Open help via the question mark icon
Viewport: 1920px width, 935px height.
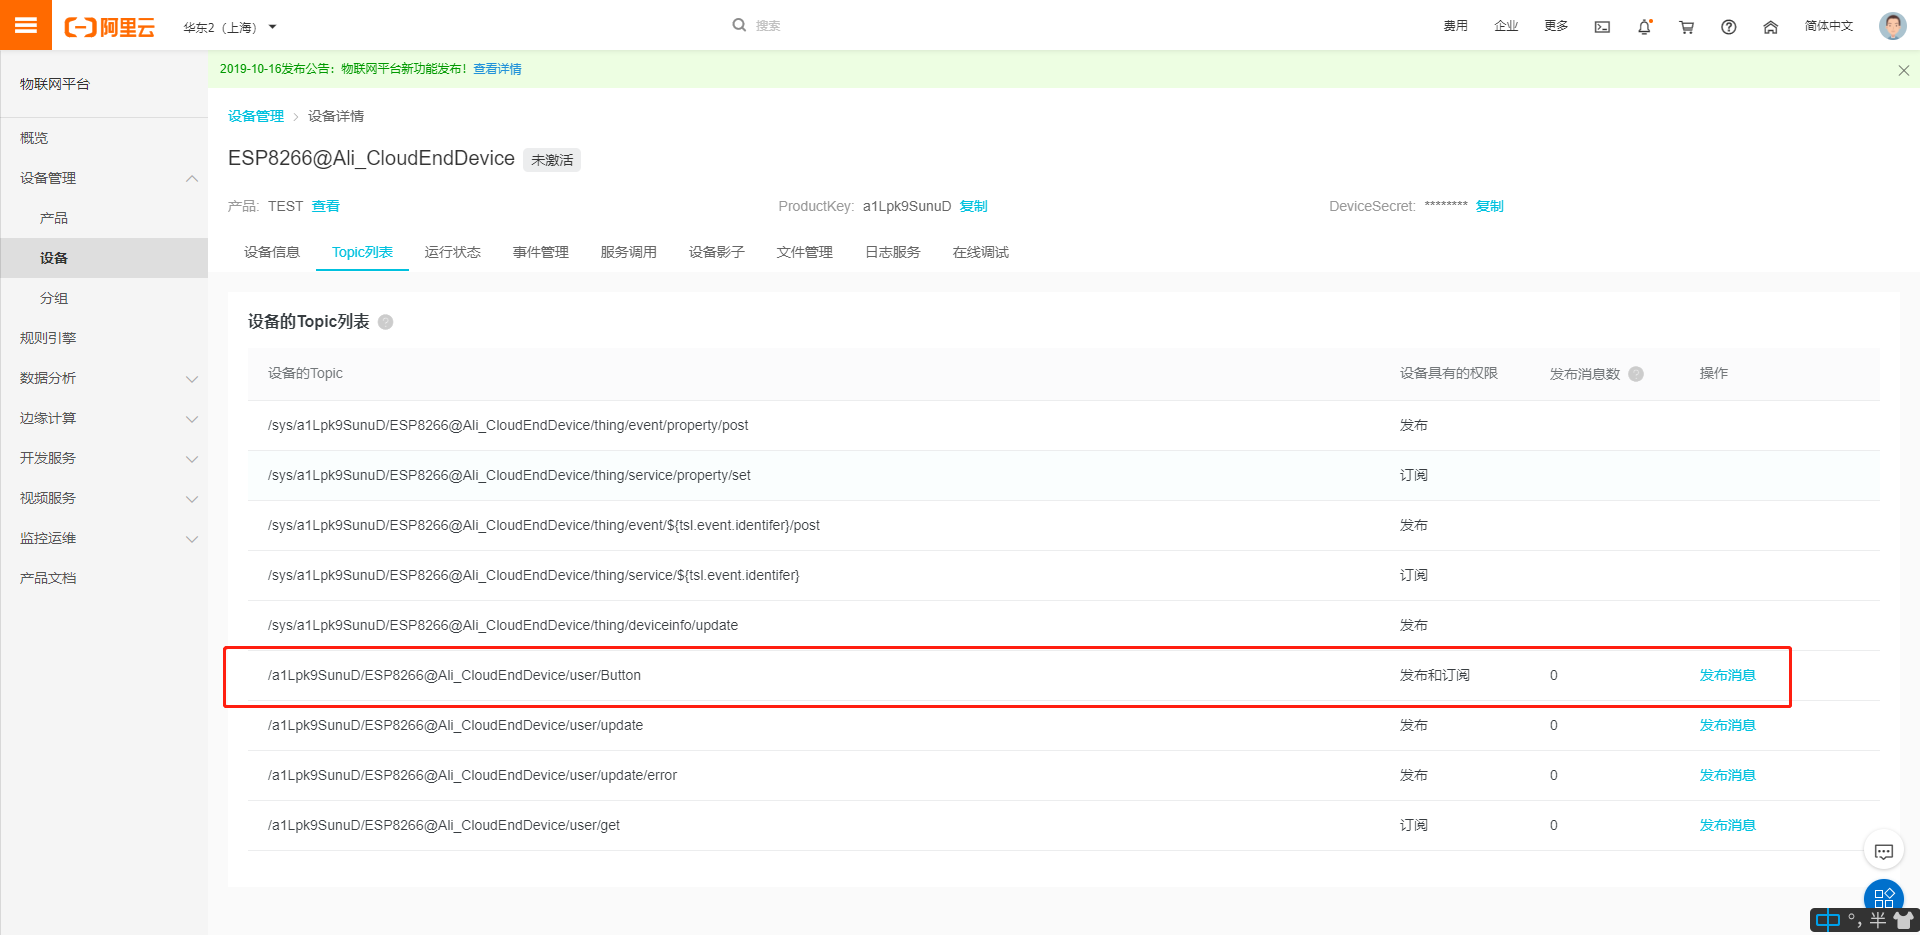coord(1728,27)
